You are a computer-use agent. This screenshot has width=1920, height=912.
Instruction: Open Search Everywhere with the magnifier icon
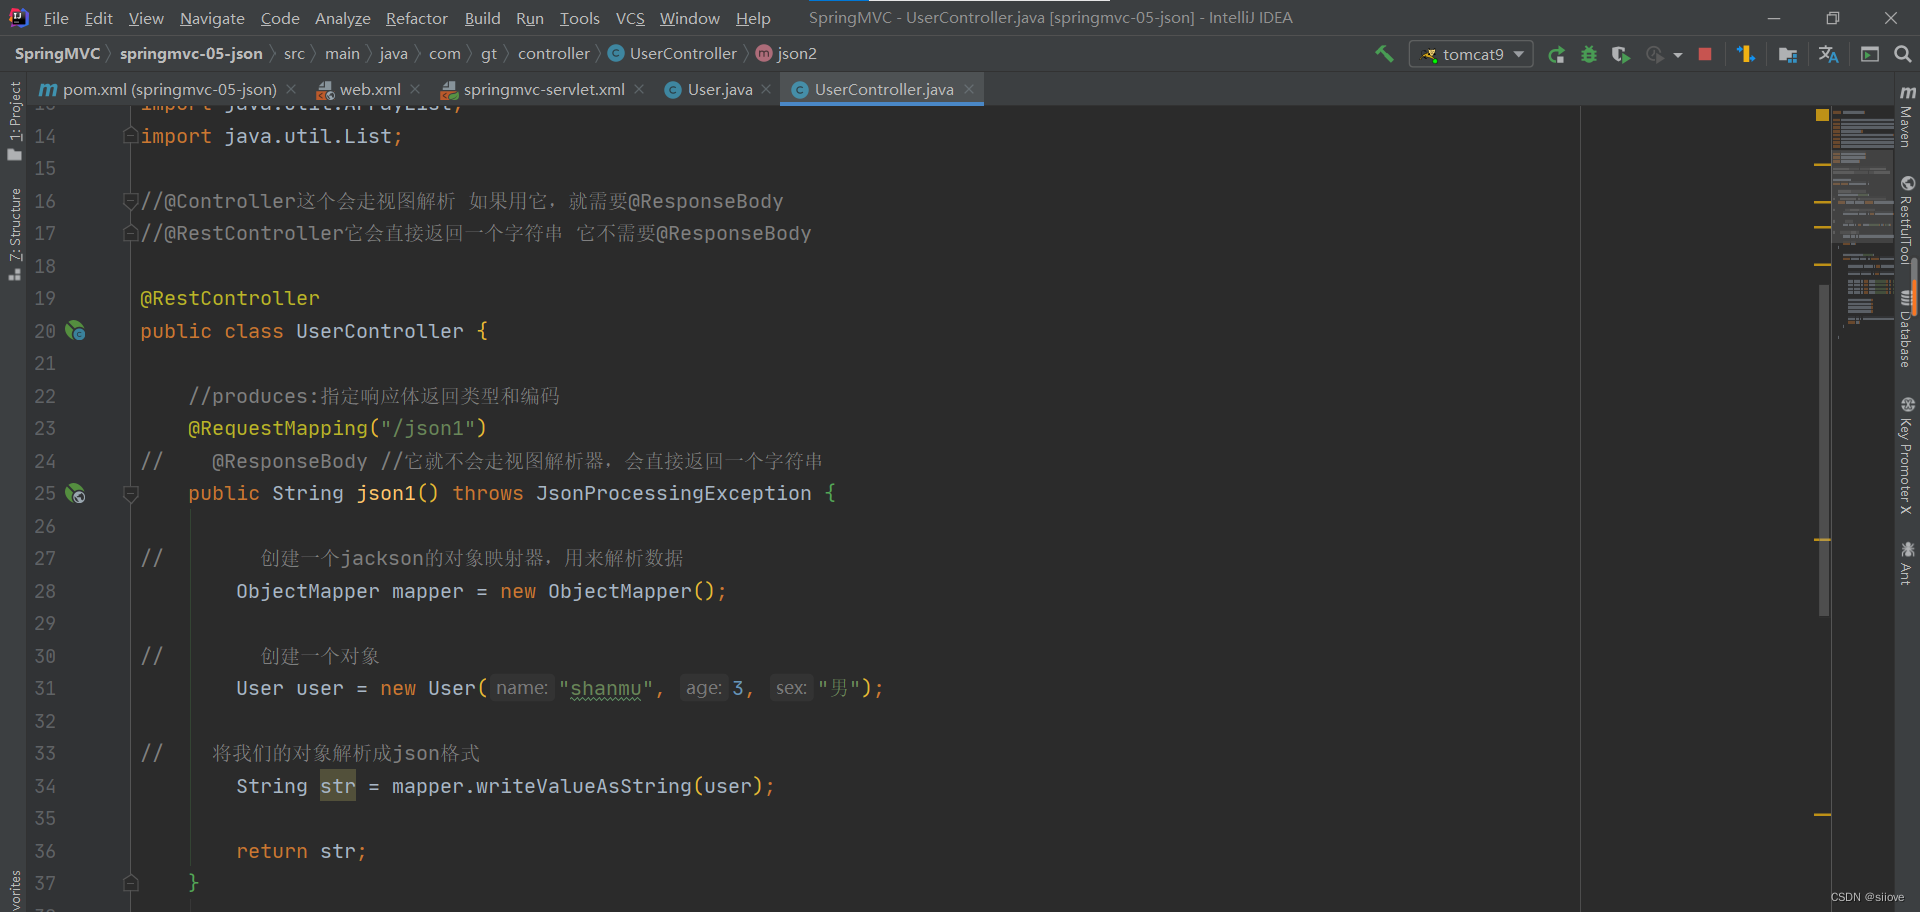coord(1903,53)
